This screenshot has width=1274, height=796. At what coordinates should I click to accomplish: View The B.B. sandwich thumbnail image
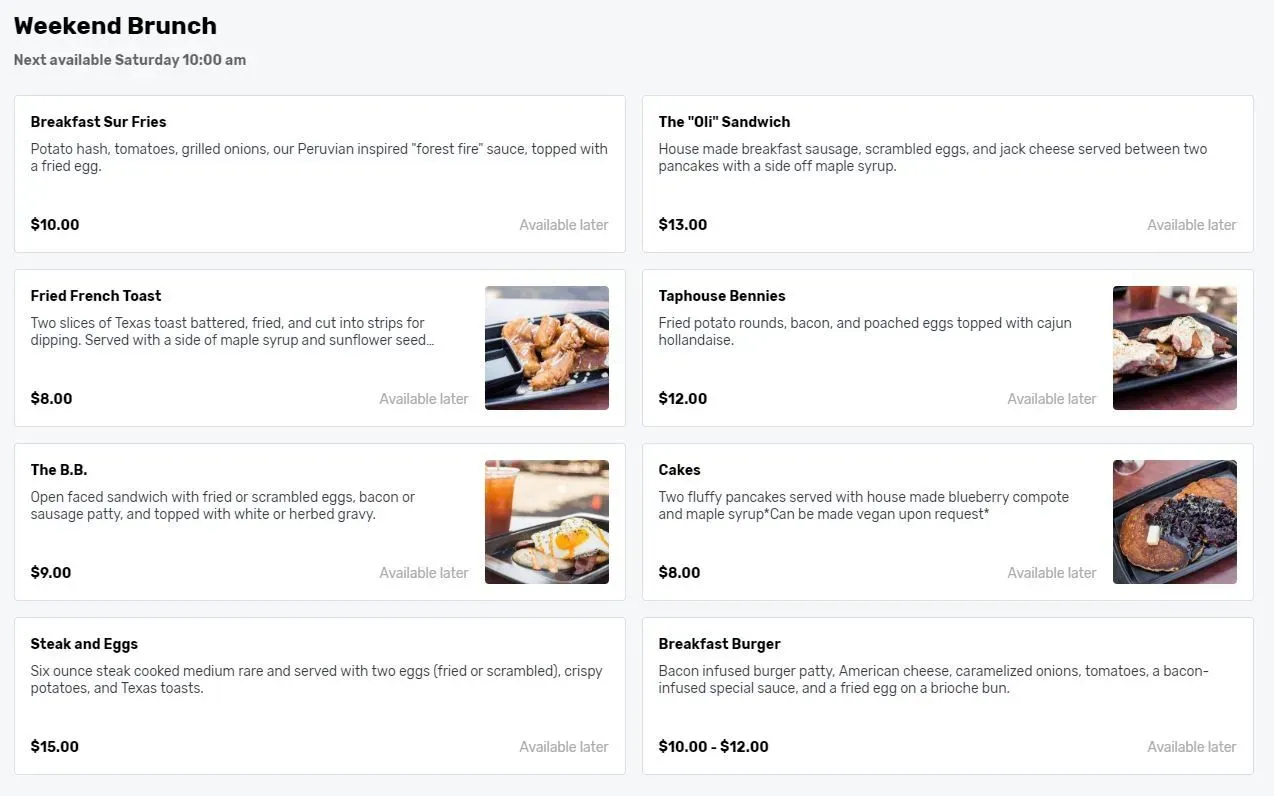[x=547, y=522]
